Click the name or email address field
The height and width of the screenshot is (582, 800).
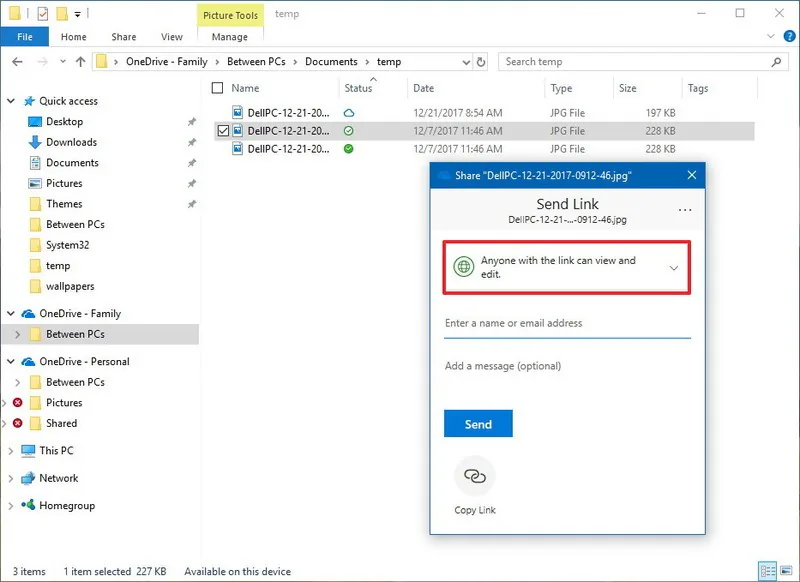567,323
